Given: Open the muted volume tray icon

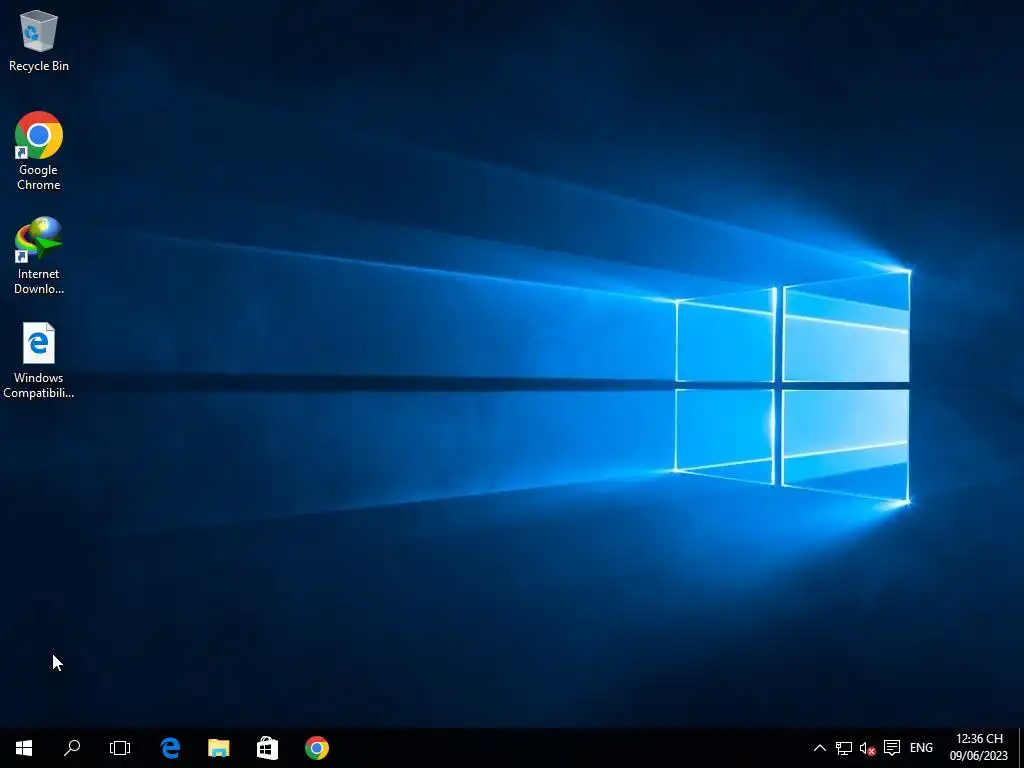Looking at the screenshot, I should 867,748.
